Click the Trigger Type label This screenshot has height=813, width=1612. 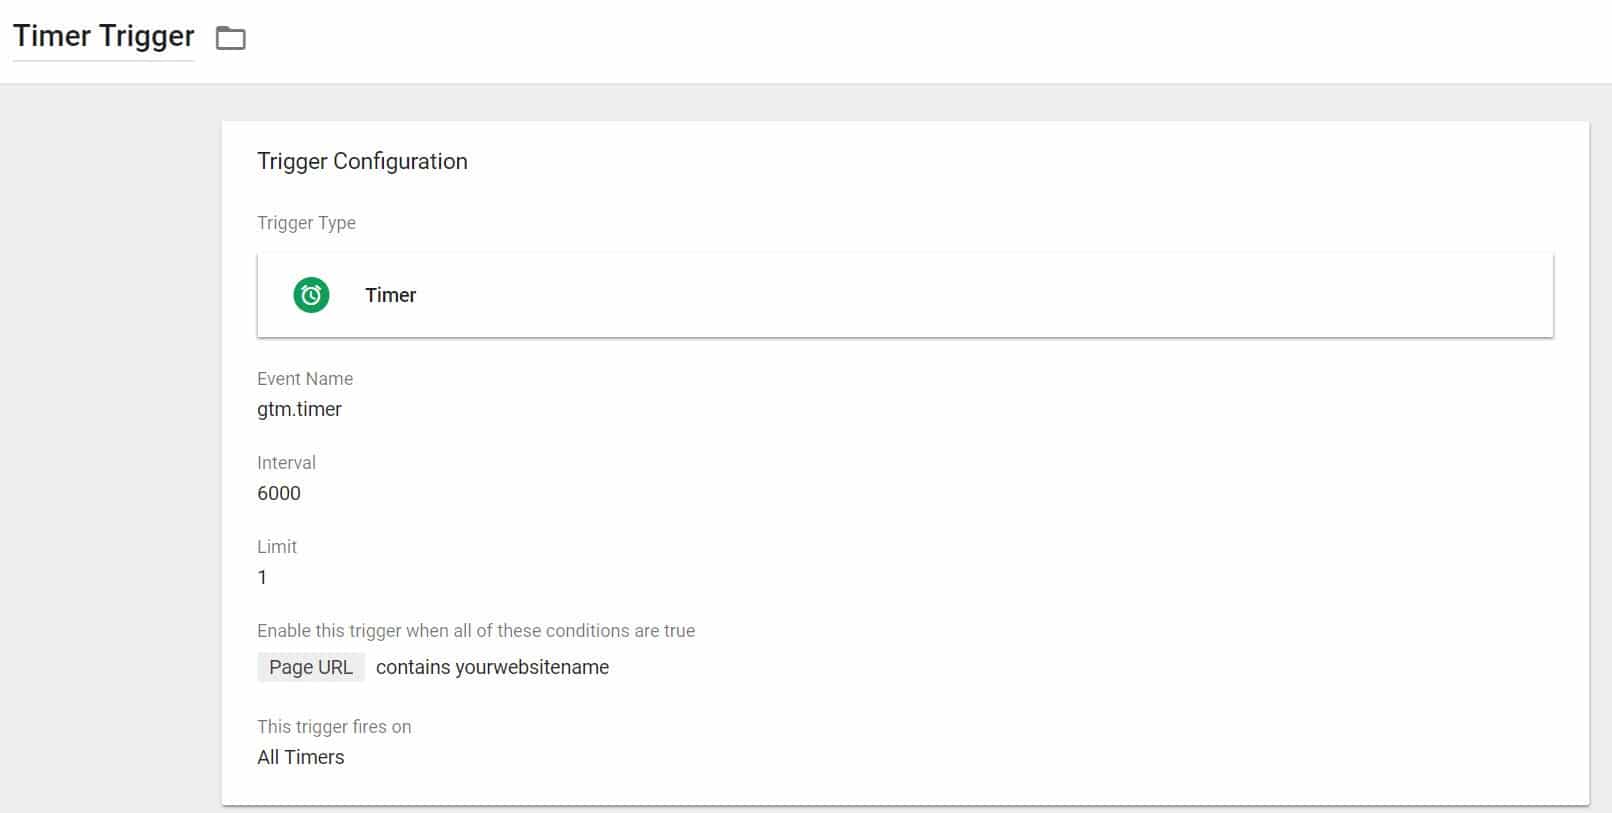pos(306,223)
